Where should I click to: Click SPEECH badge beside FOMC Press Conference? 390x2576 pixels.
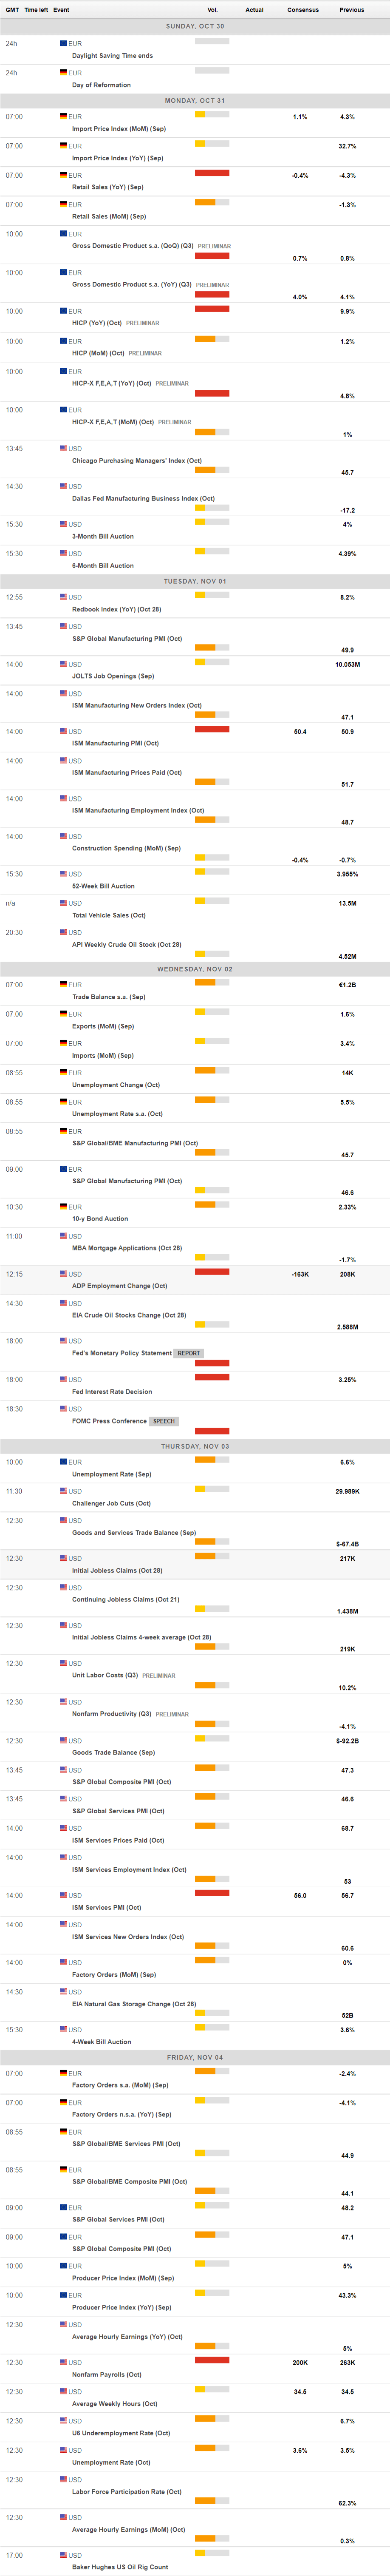point(164,1421)
